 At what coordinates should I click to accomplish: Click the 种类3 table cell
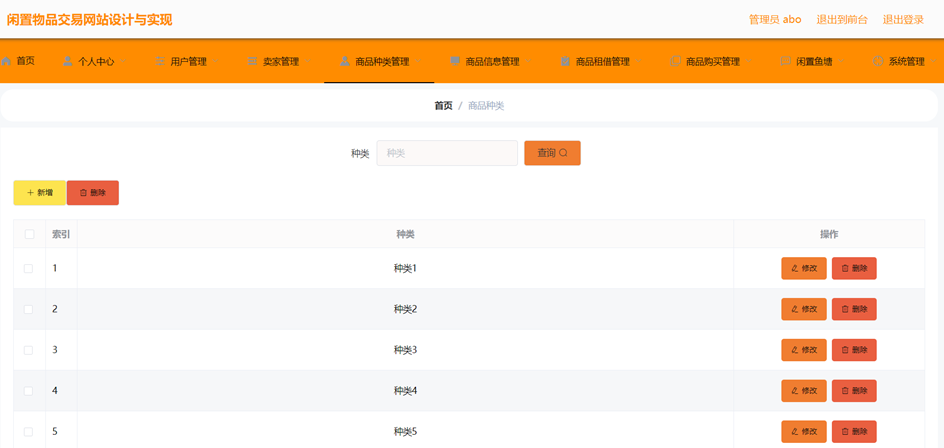pyautogui.click(x=405, y=350)
